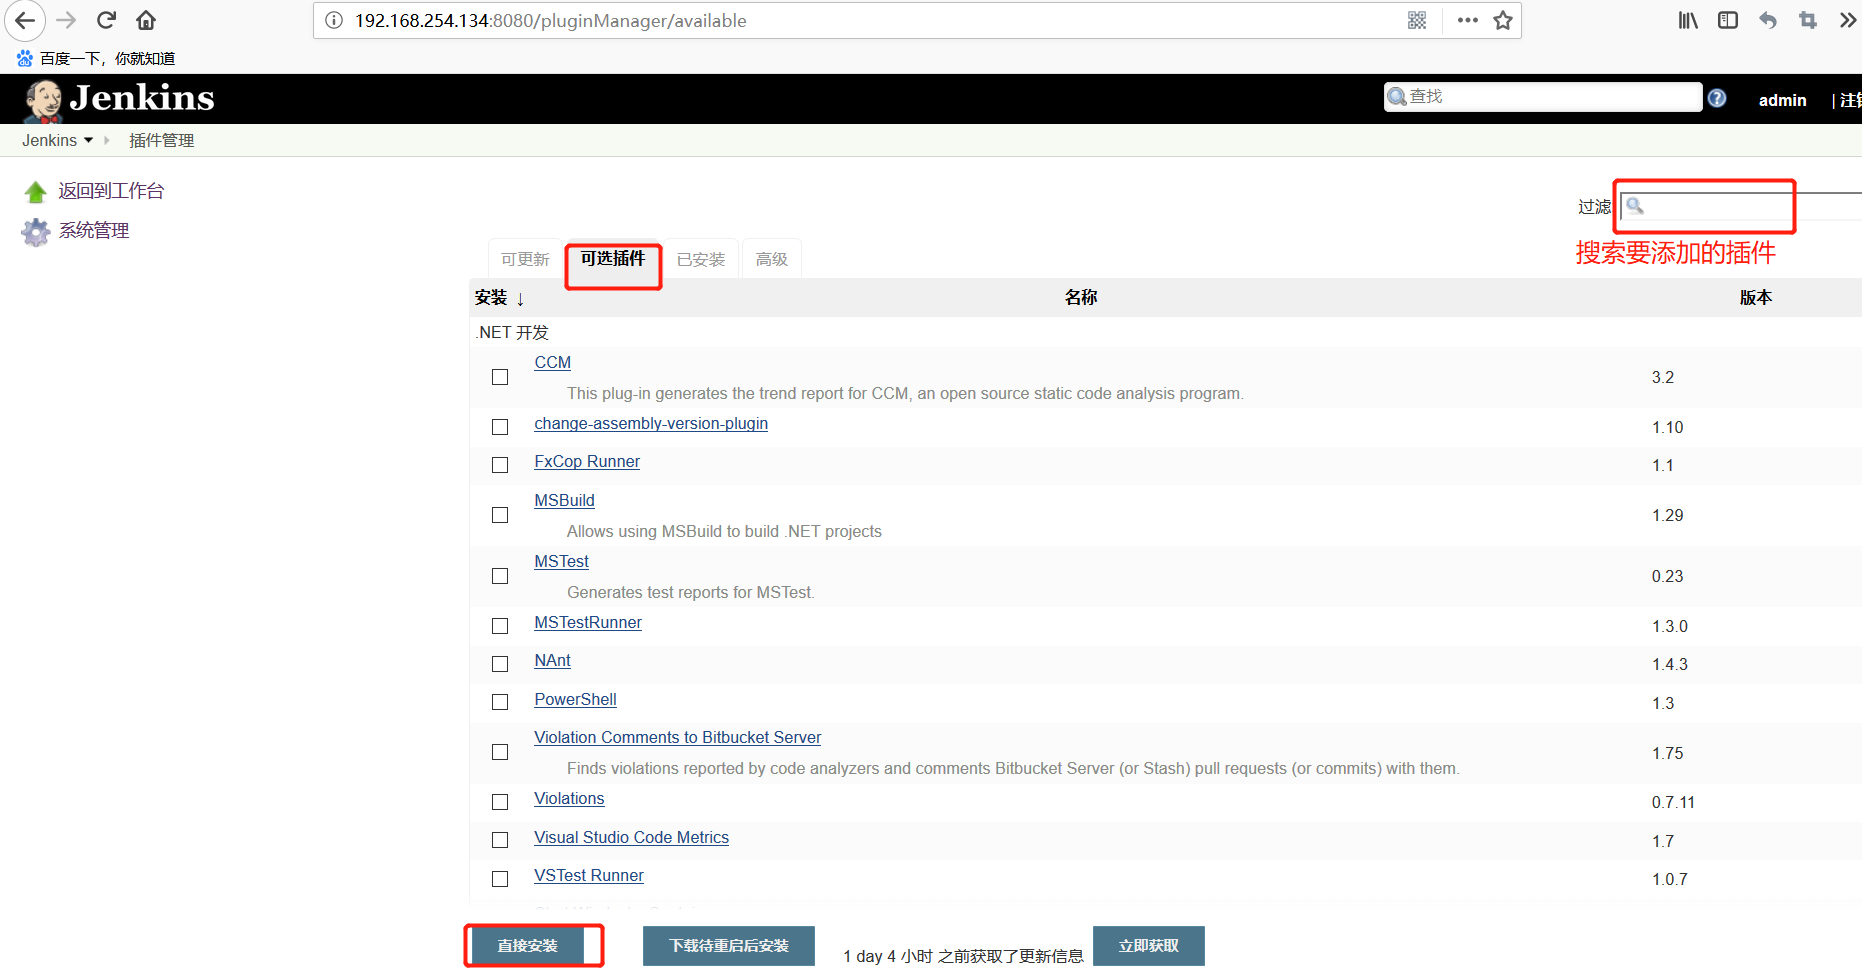Enable the MSTest plugin checkbox
The height and width of the screenshot is (972, 1862).
[500, 576]
